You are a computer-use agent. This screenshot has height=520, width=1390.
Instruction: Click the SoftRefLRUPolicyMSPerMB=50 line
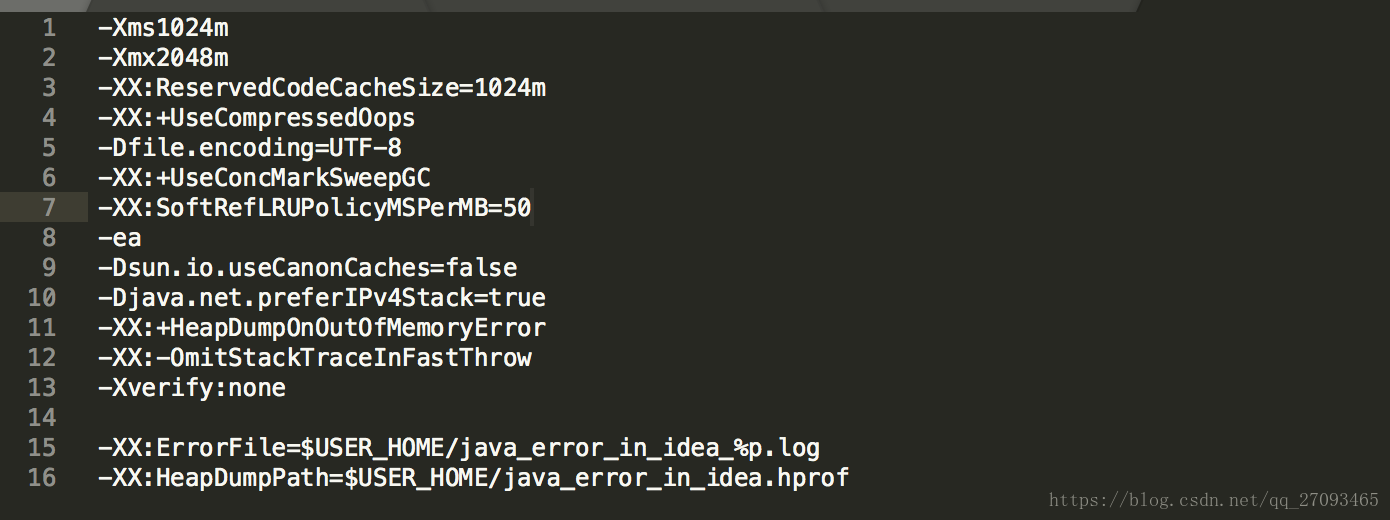coord(315,208)
